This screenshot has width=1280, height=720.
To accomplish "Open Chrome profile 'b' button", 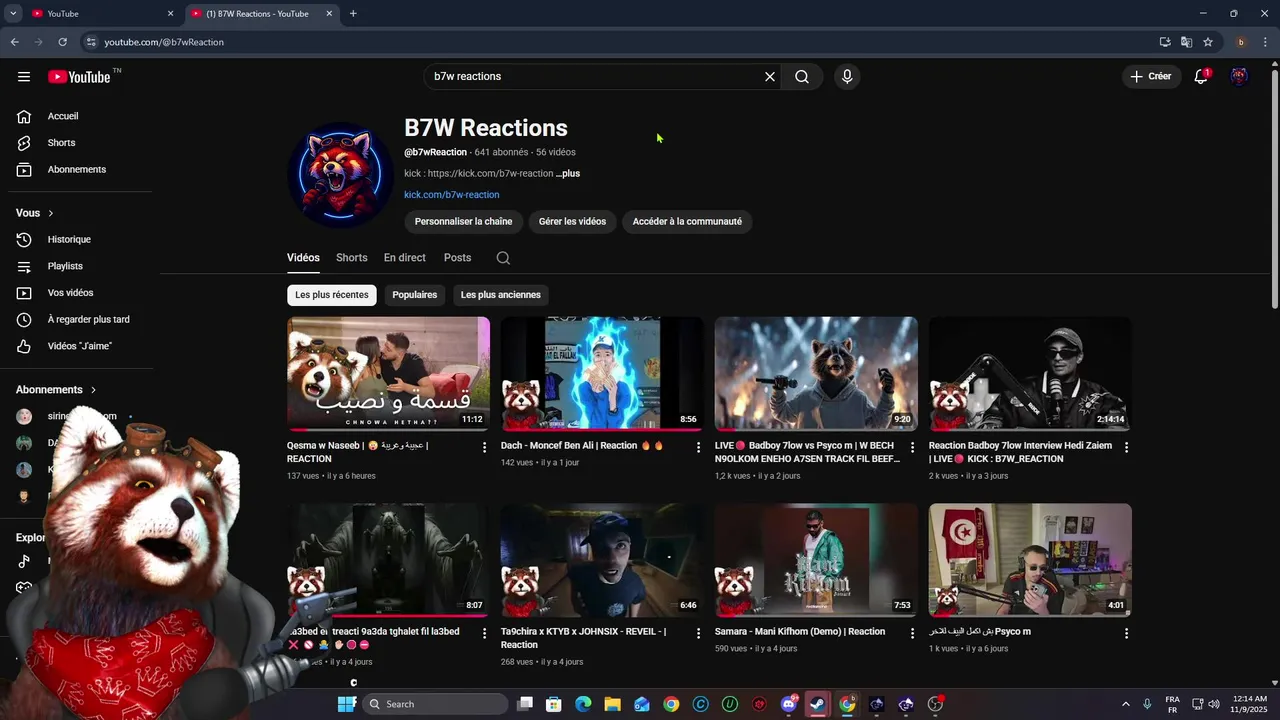I will tap(1241, 42).
